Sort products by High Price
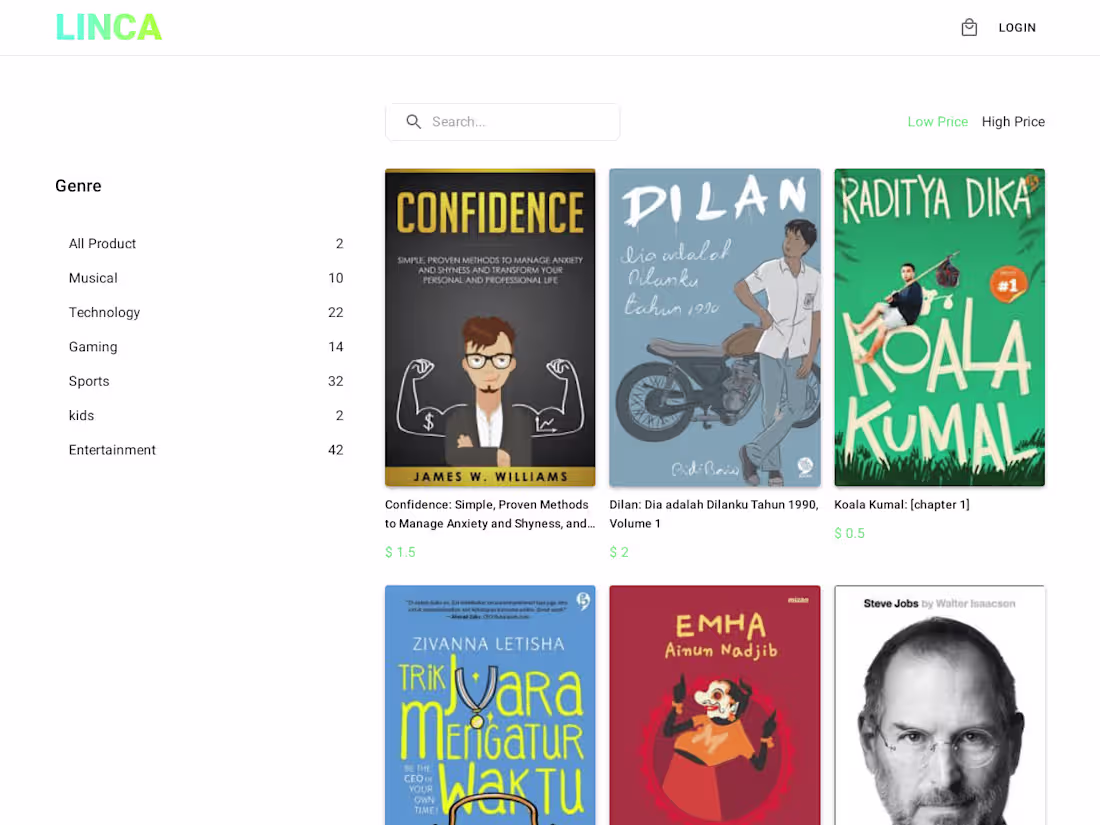The height and width of the screenshot is (825, 1100). [1013, 121]
